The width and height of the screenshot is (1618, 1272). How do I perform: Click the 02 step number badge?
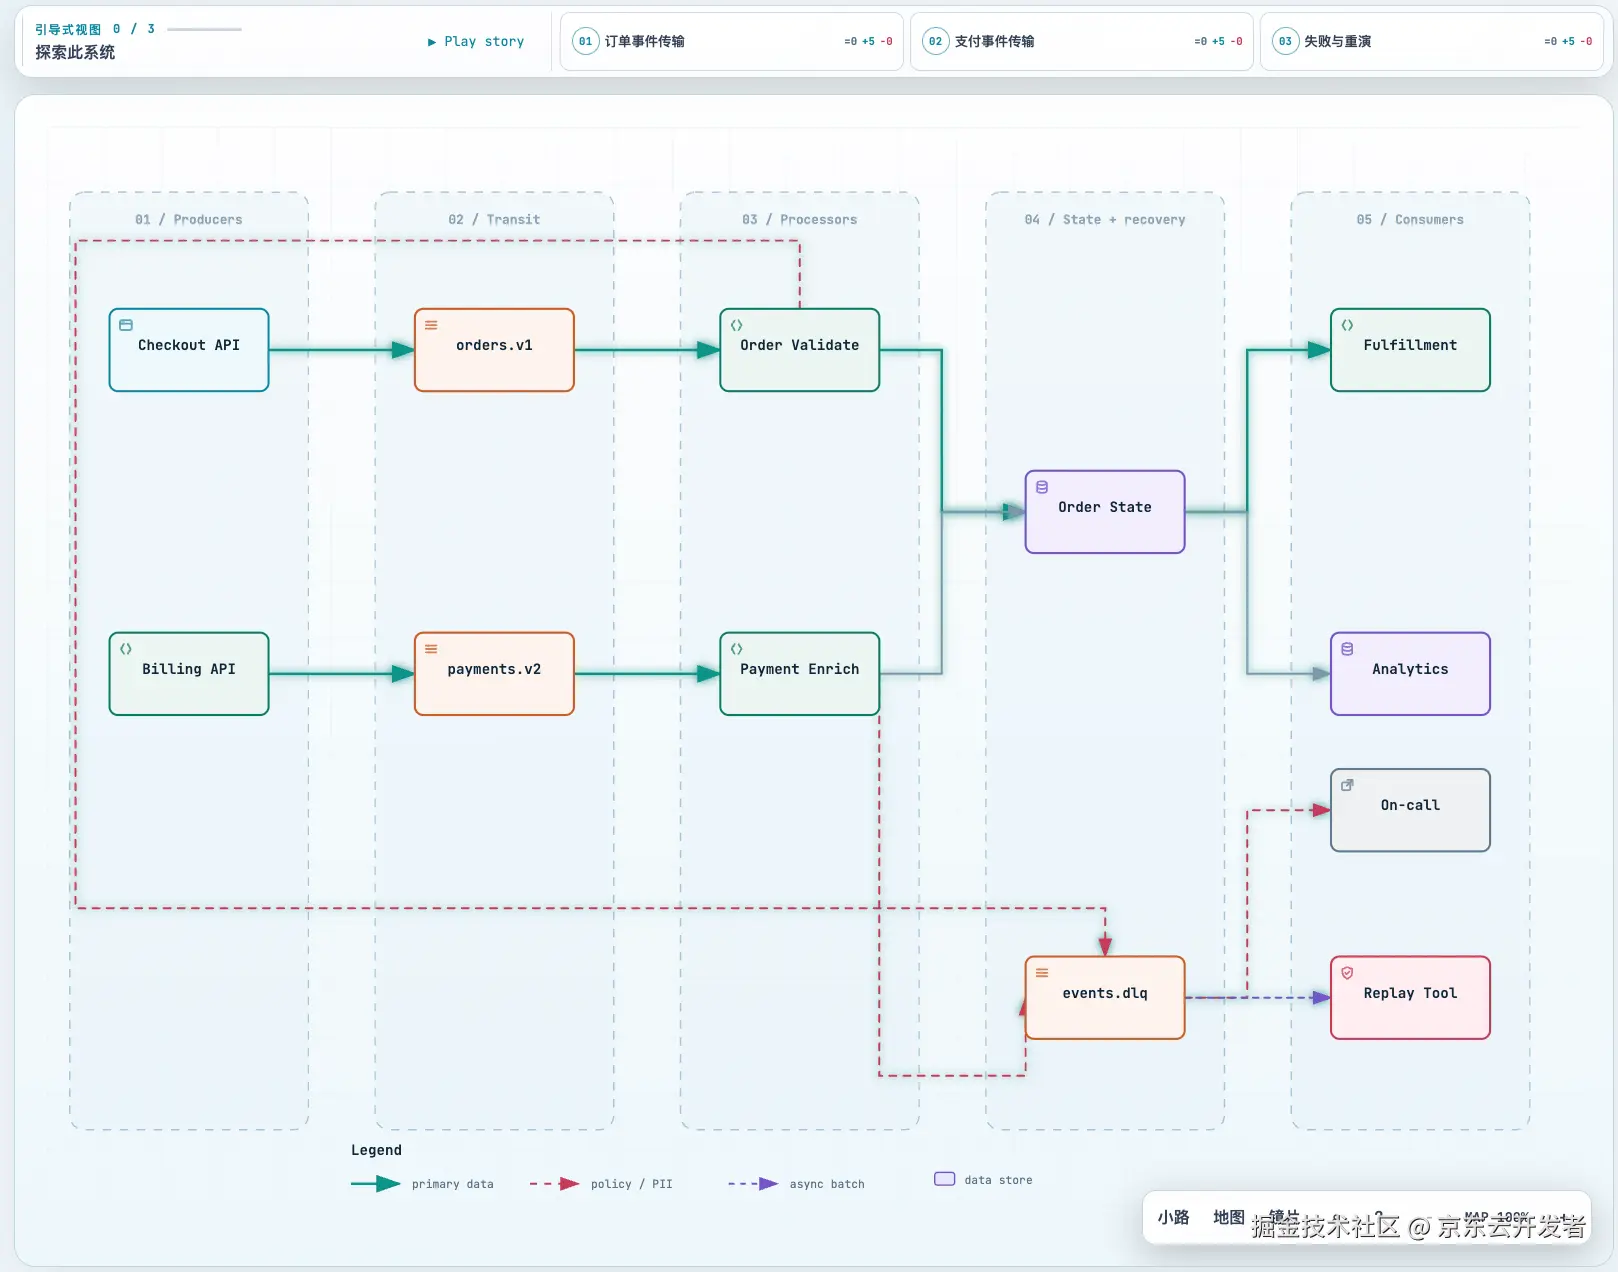point(935,41)
